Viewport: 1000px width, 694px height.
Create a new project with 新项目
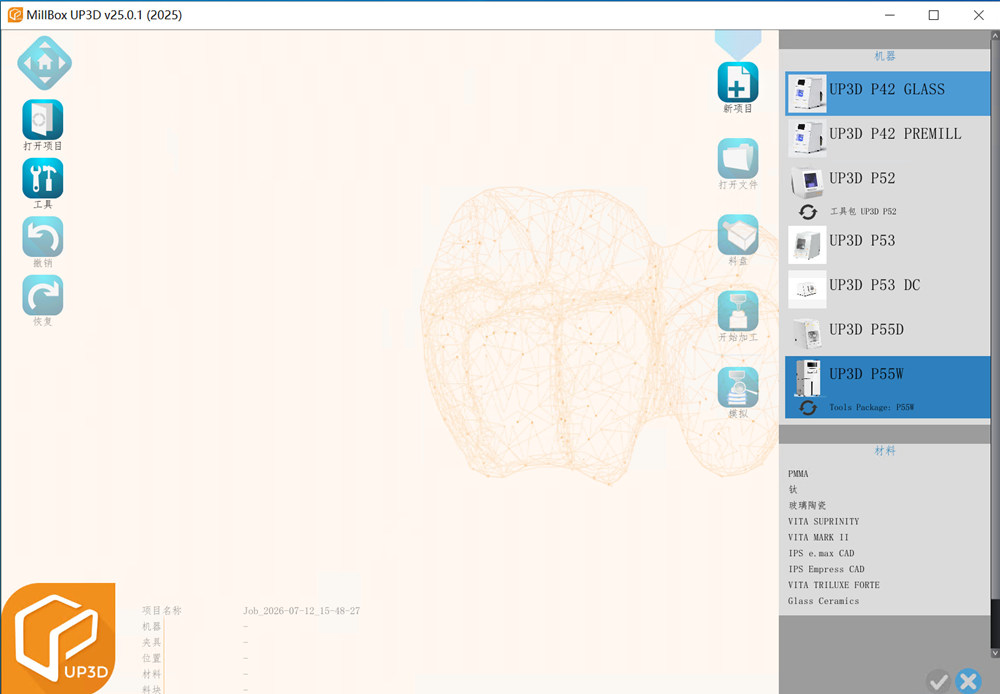[738, 82]
